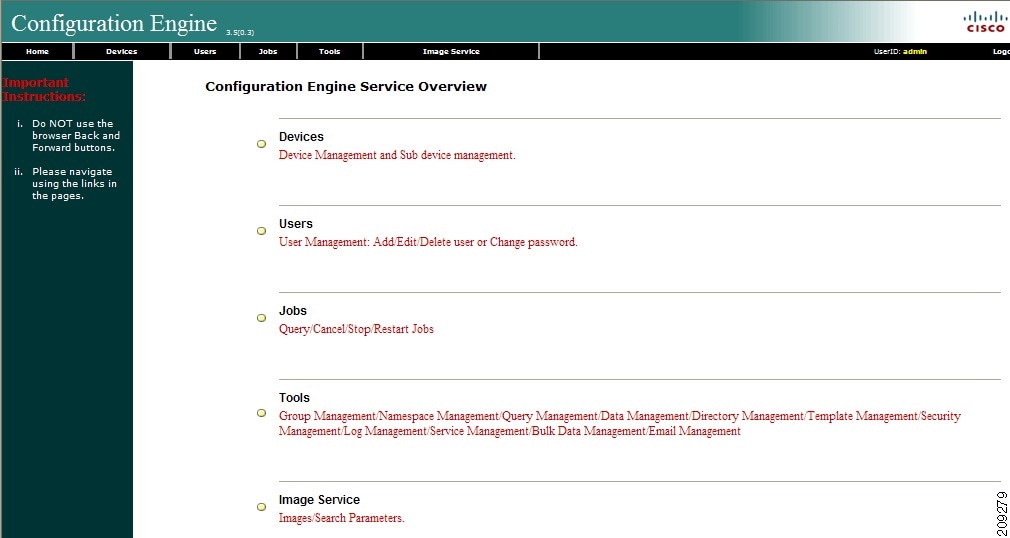The width and height of the screenshot is (1010, 538).
Task: Click the 'Do NOT use the browser Back' instruction
Action: tap(76, 135)
